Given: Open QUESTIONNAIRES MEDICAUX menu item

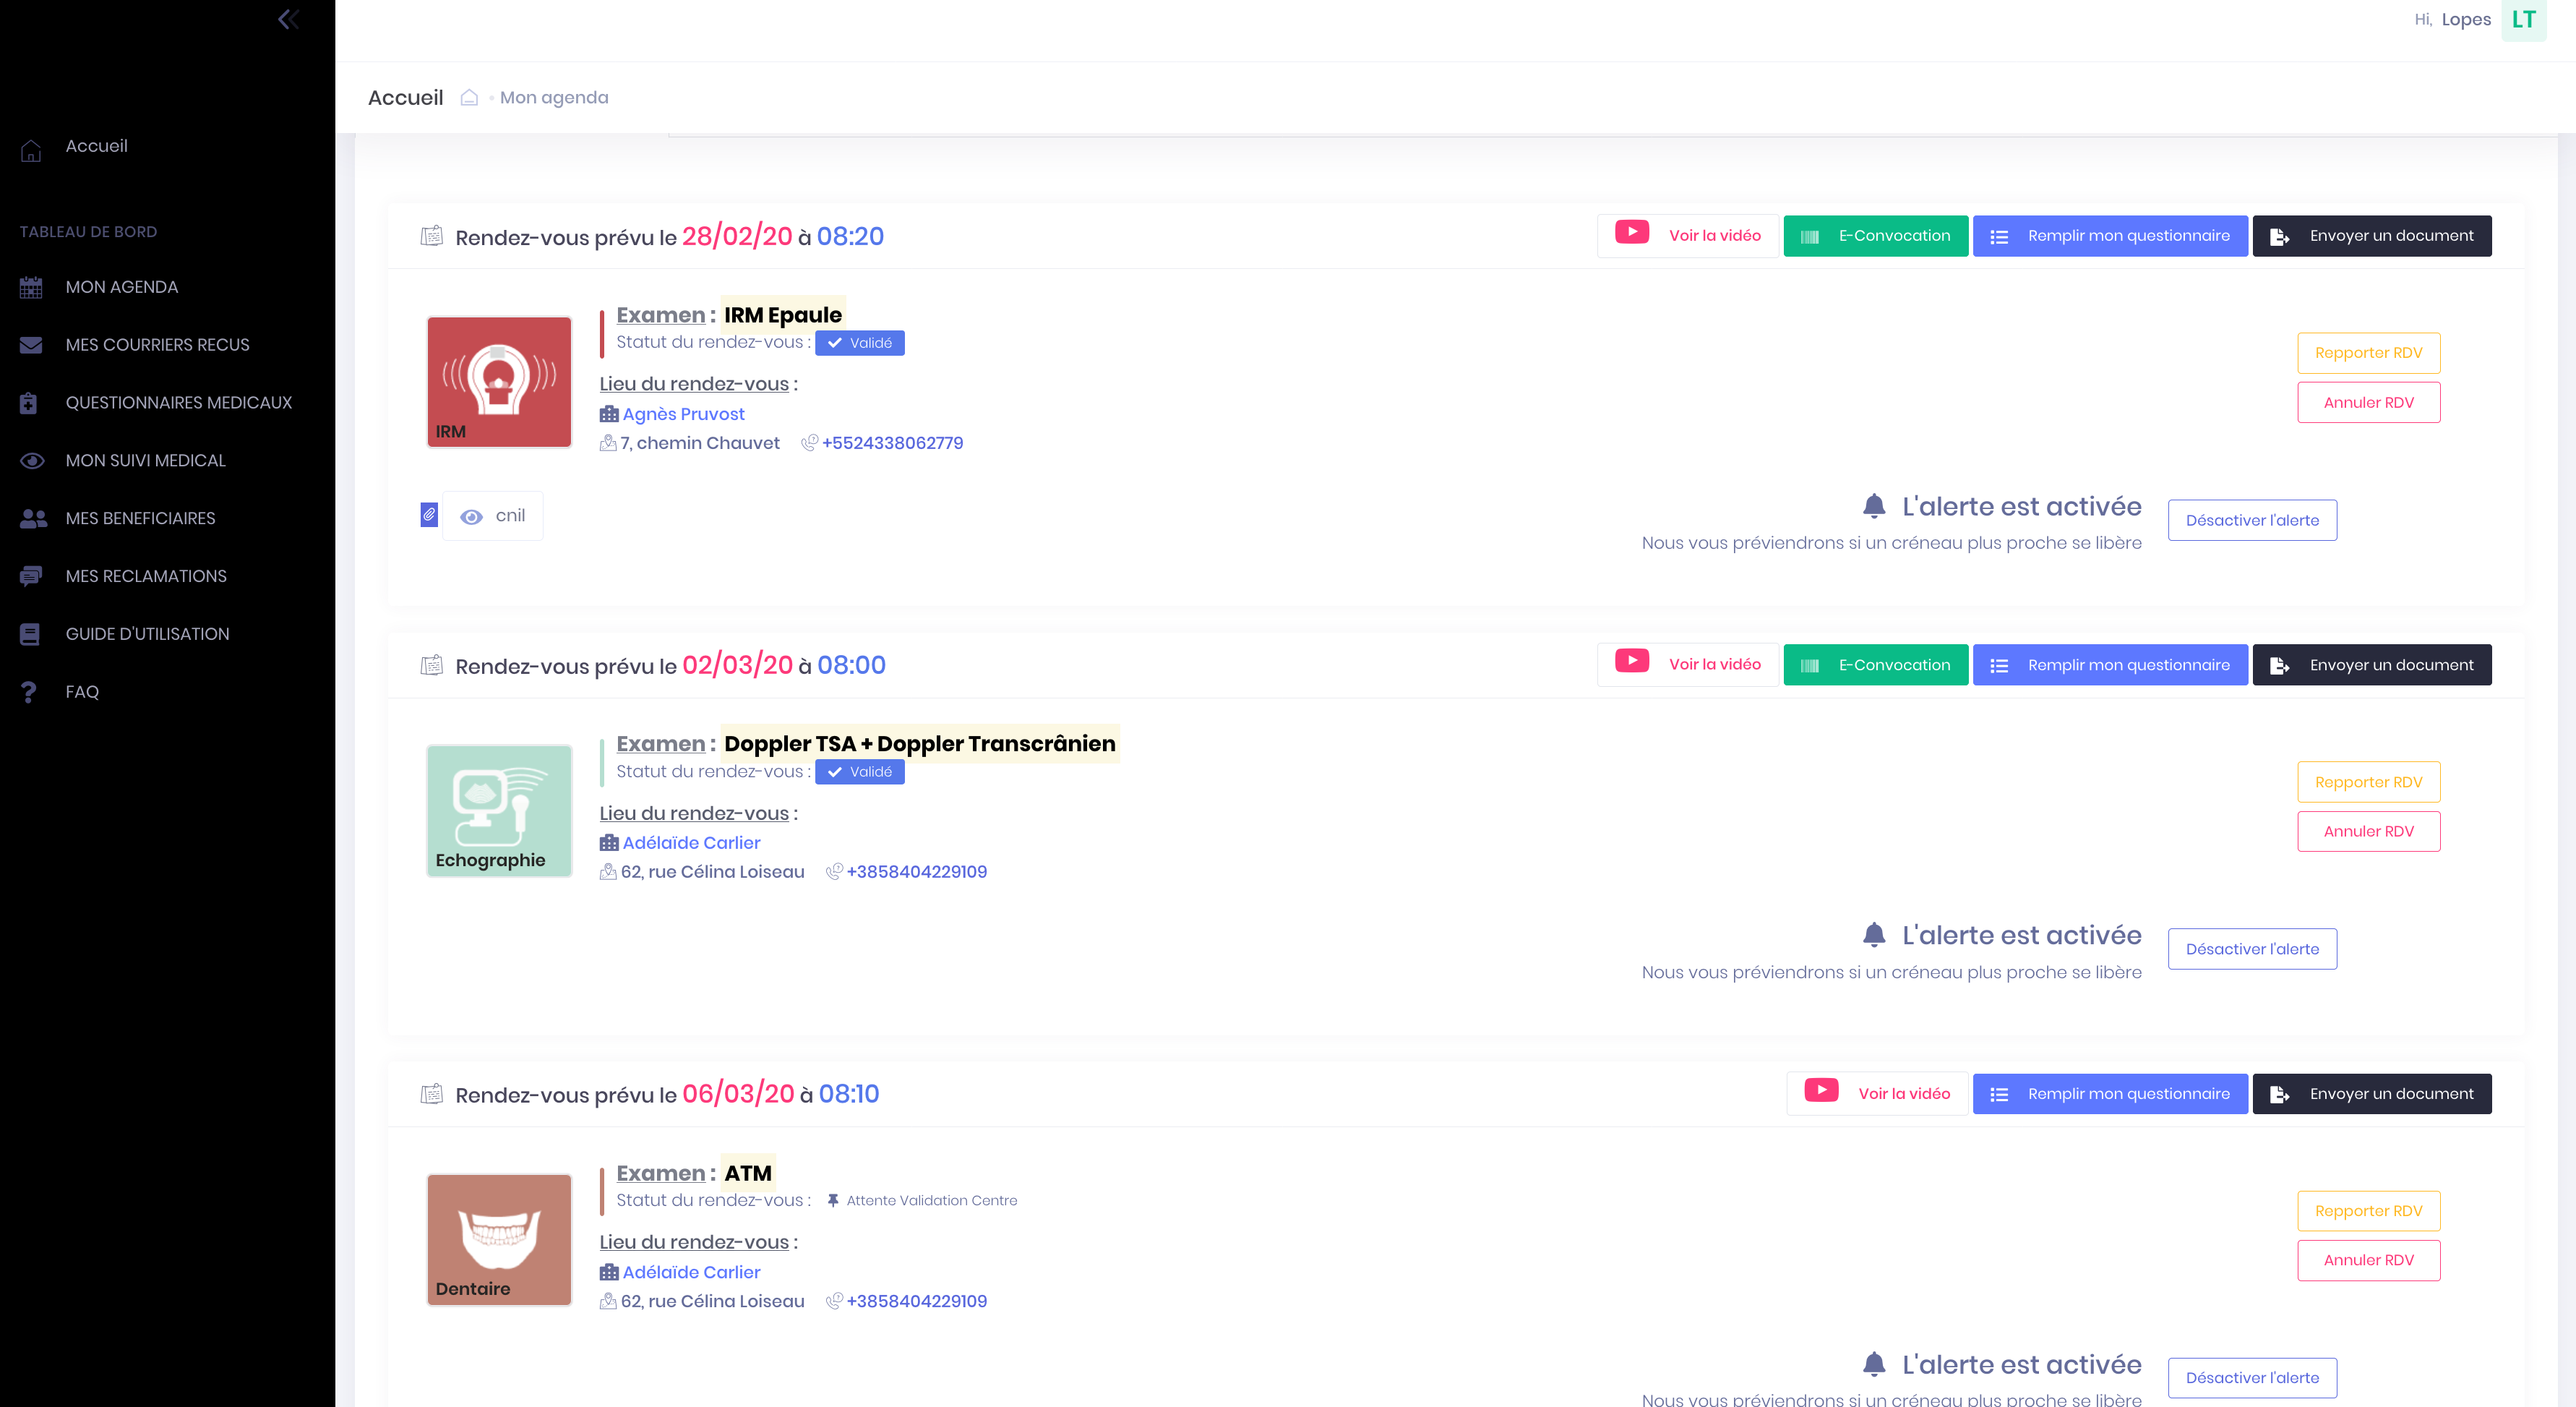Looking at the screenshot, I should point(178,403).
